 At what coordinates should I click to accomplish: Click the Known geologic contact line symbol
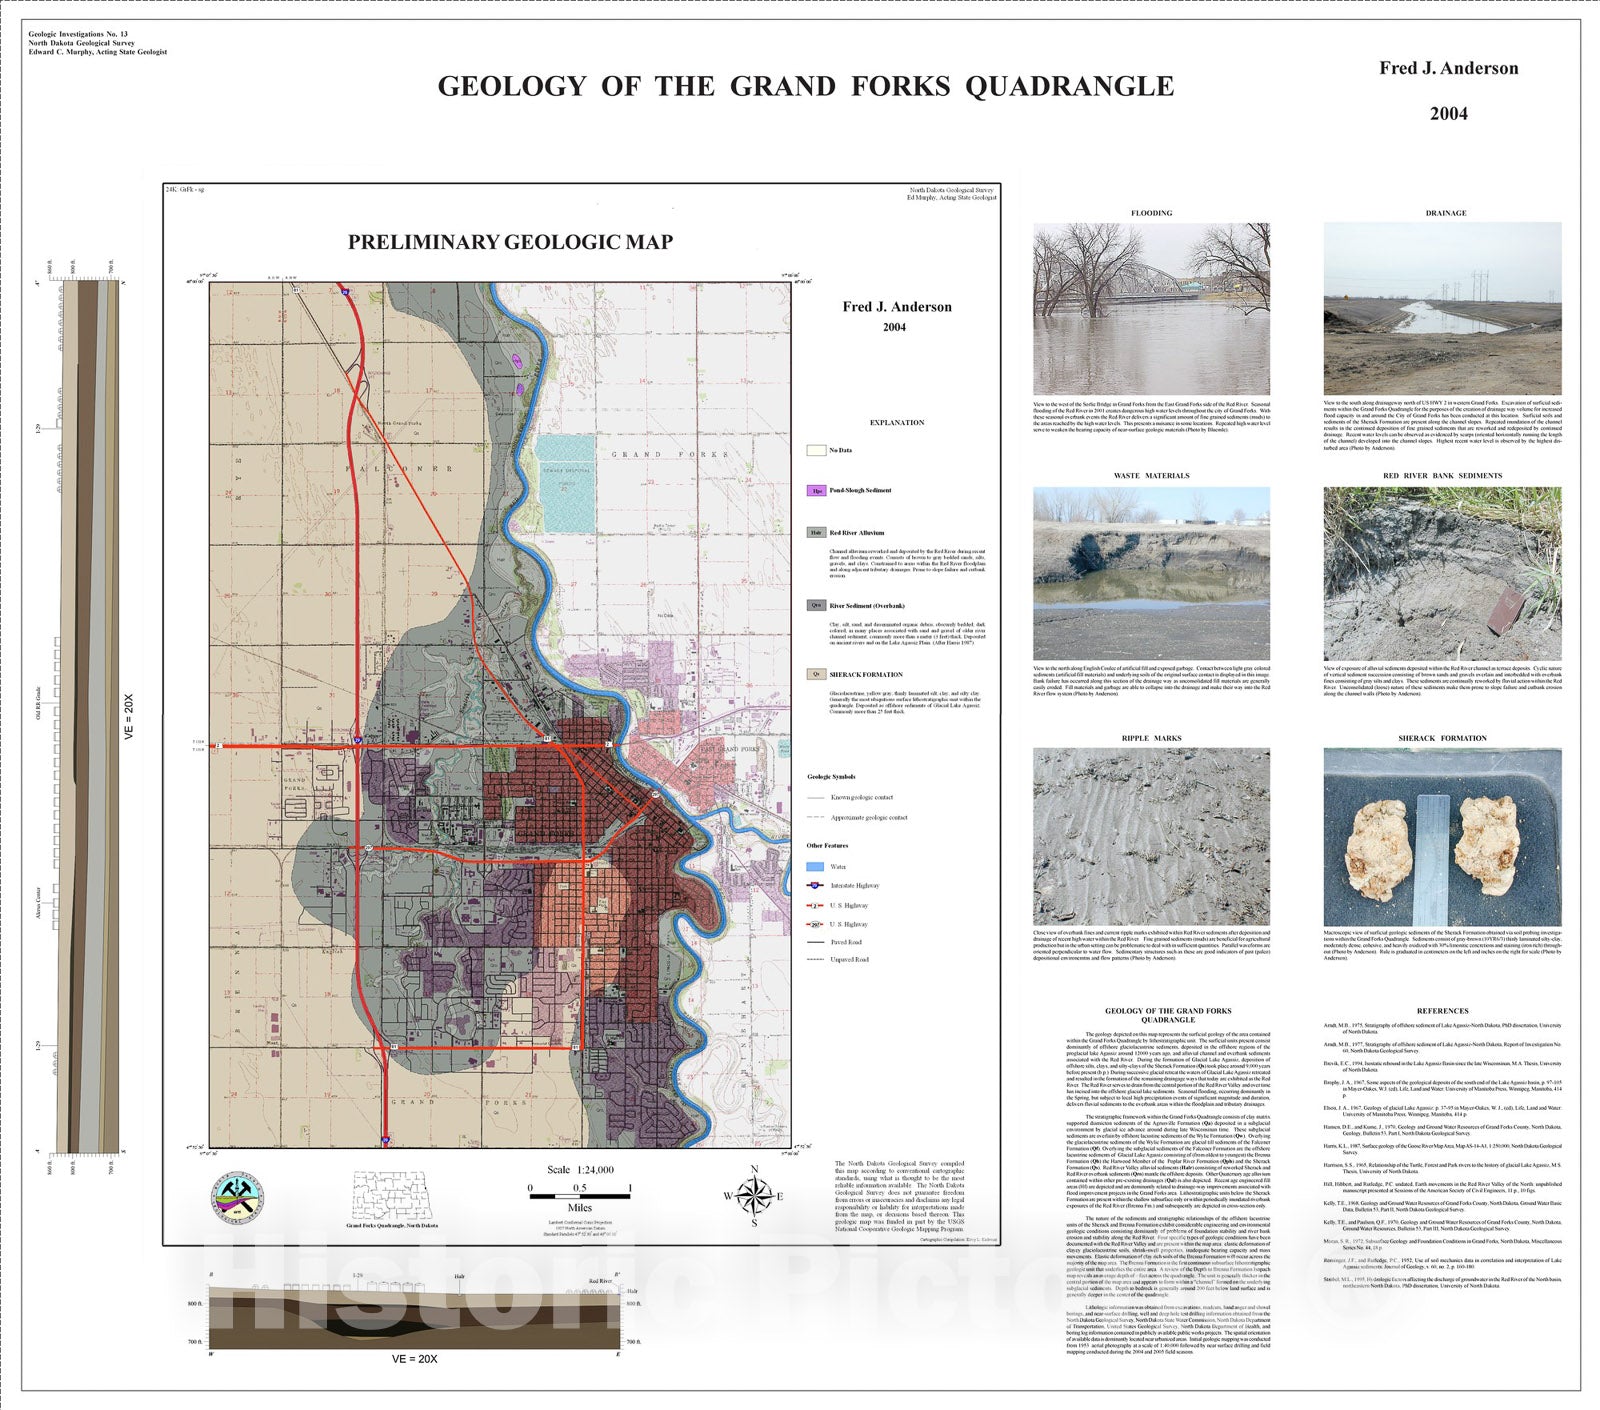(816, 798)
